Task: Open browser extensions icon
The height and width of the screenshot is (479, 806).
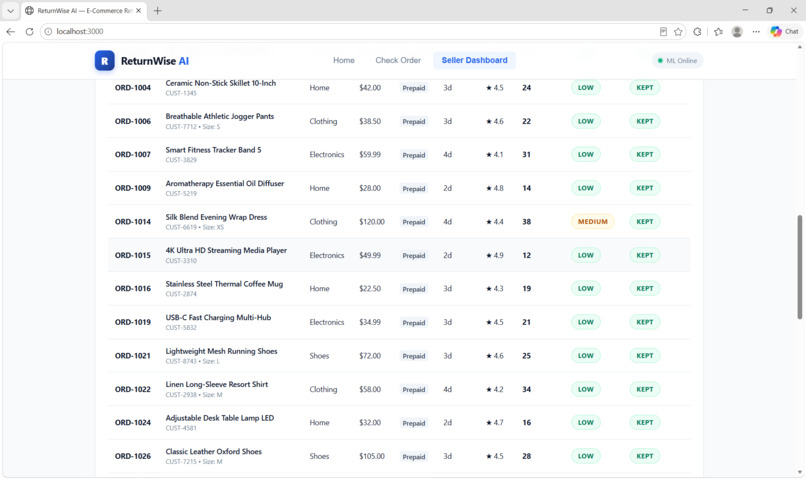Action: pos(697,31)
